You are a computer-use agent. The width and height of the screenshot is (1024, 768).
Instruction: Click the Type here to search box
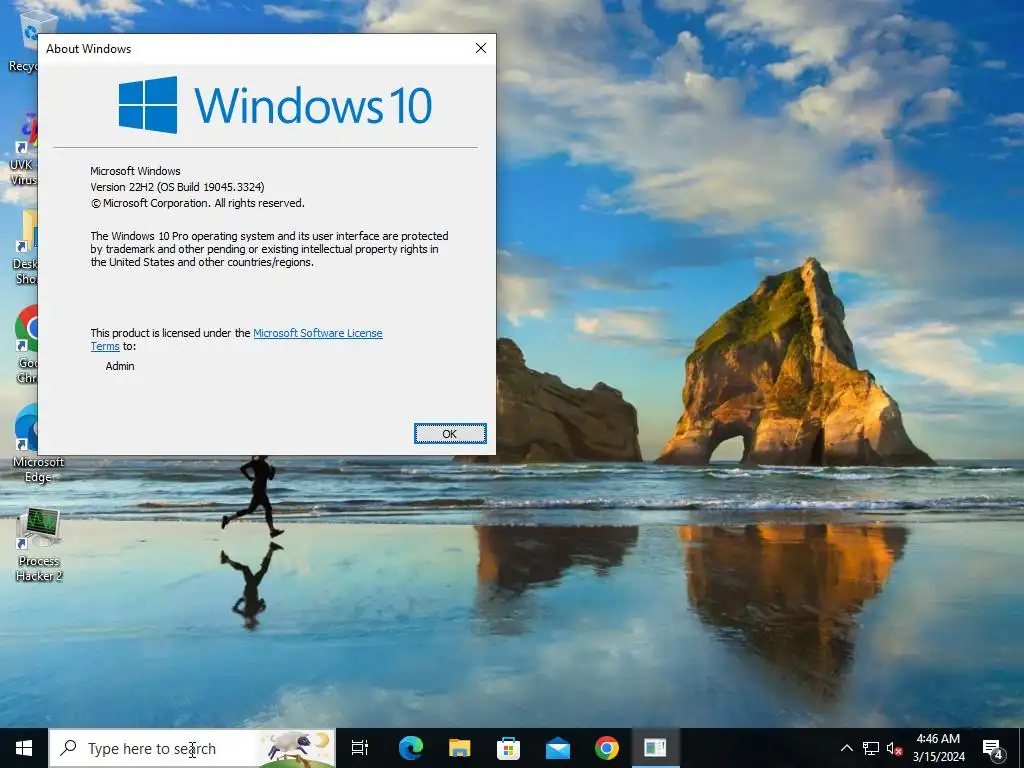pyautogui.click(x=192, y=748)
